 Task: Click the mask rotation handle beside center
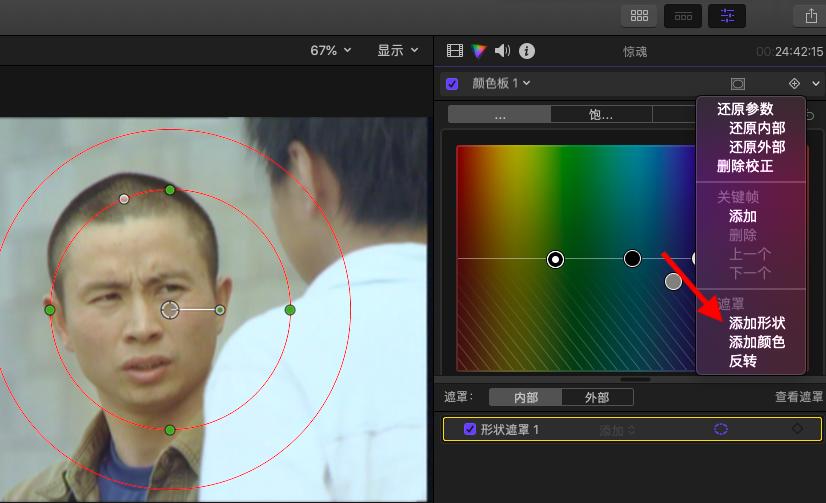(x=220, y=310)
